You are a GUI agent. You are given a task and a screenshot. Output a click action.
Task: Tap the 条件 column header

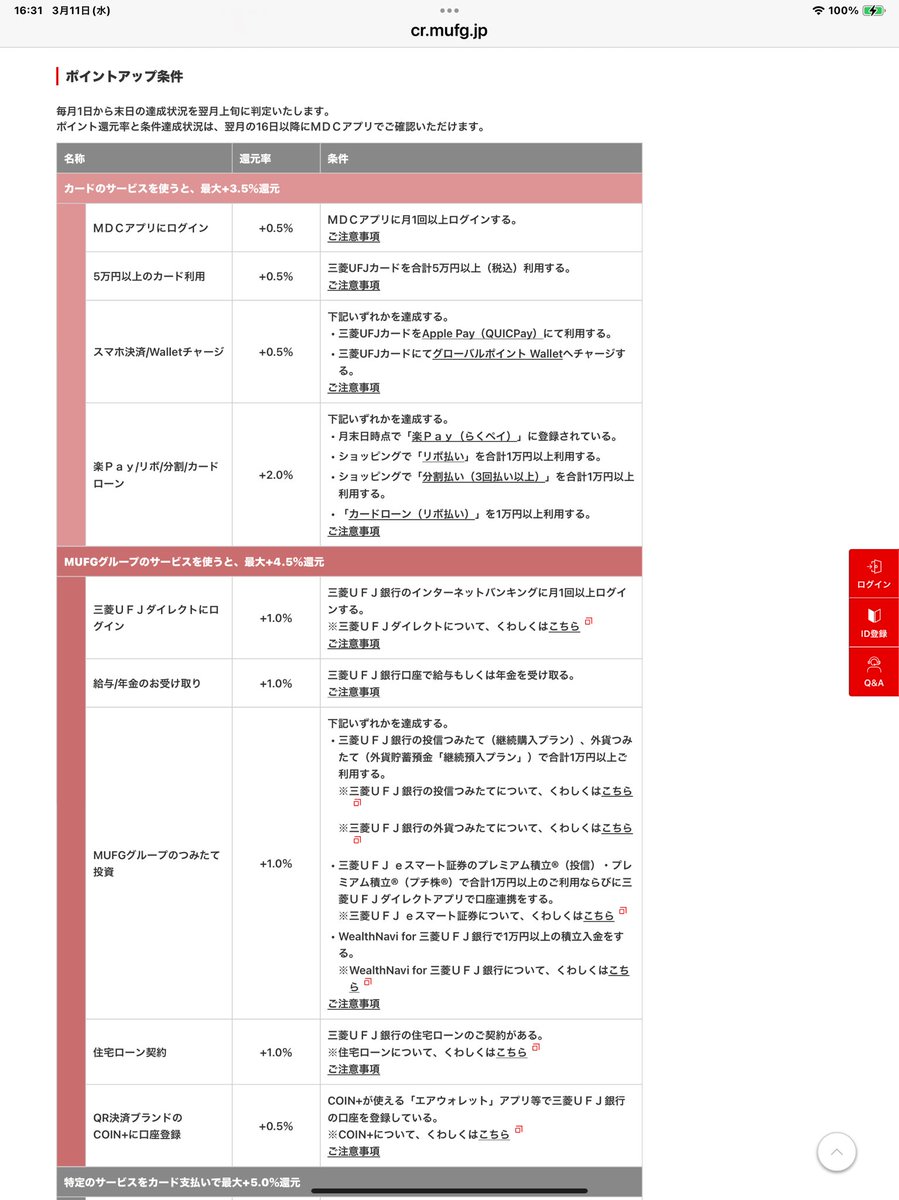(x=481, y=158)
